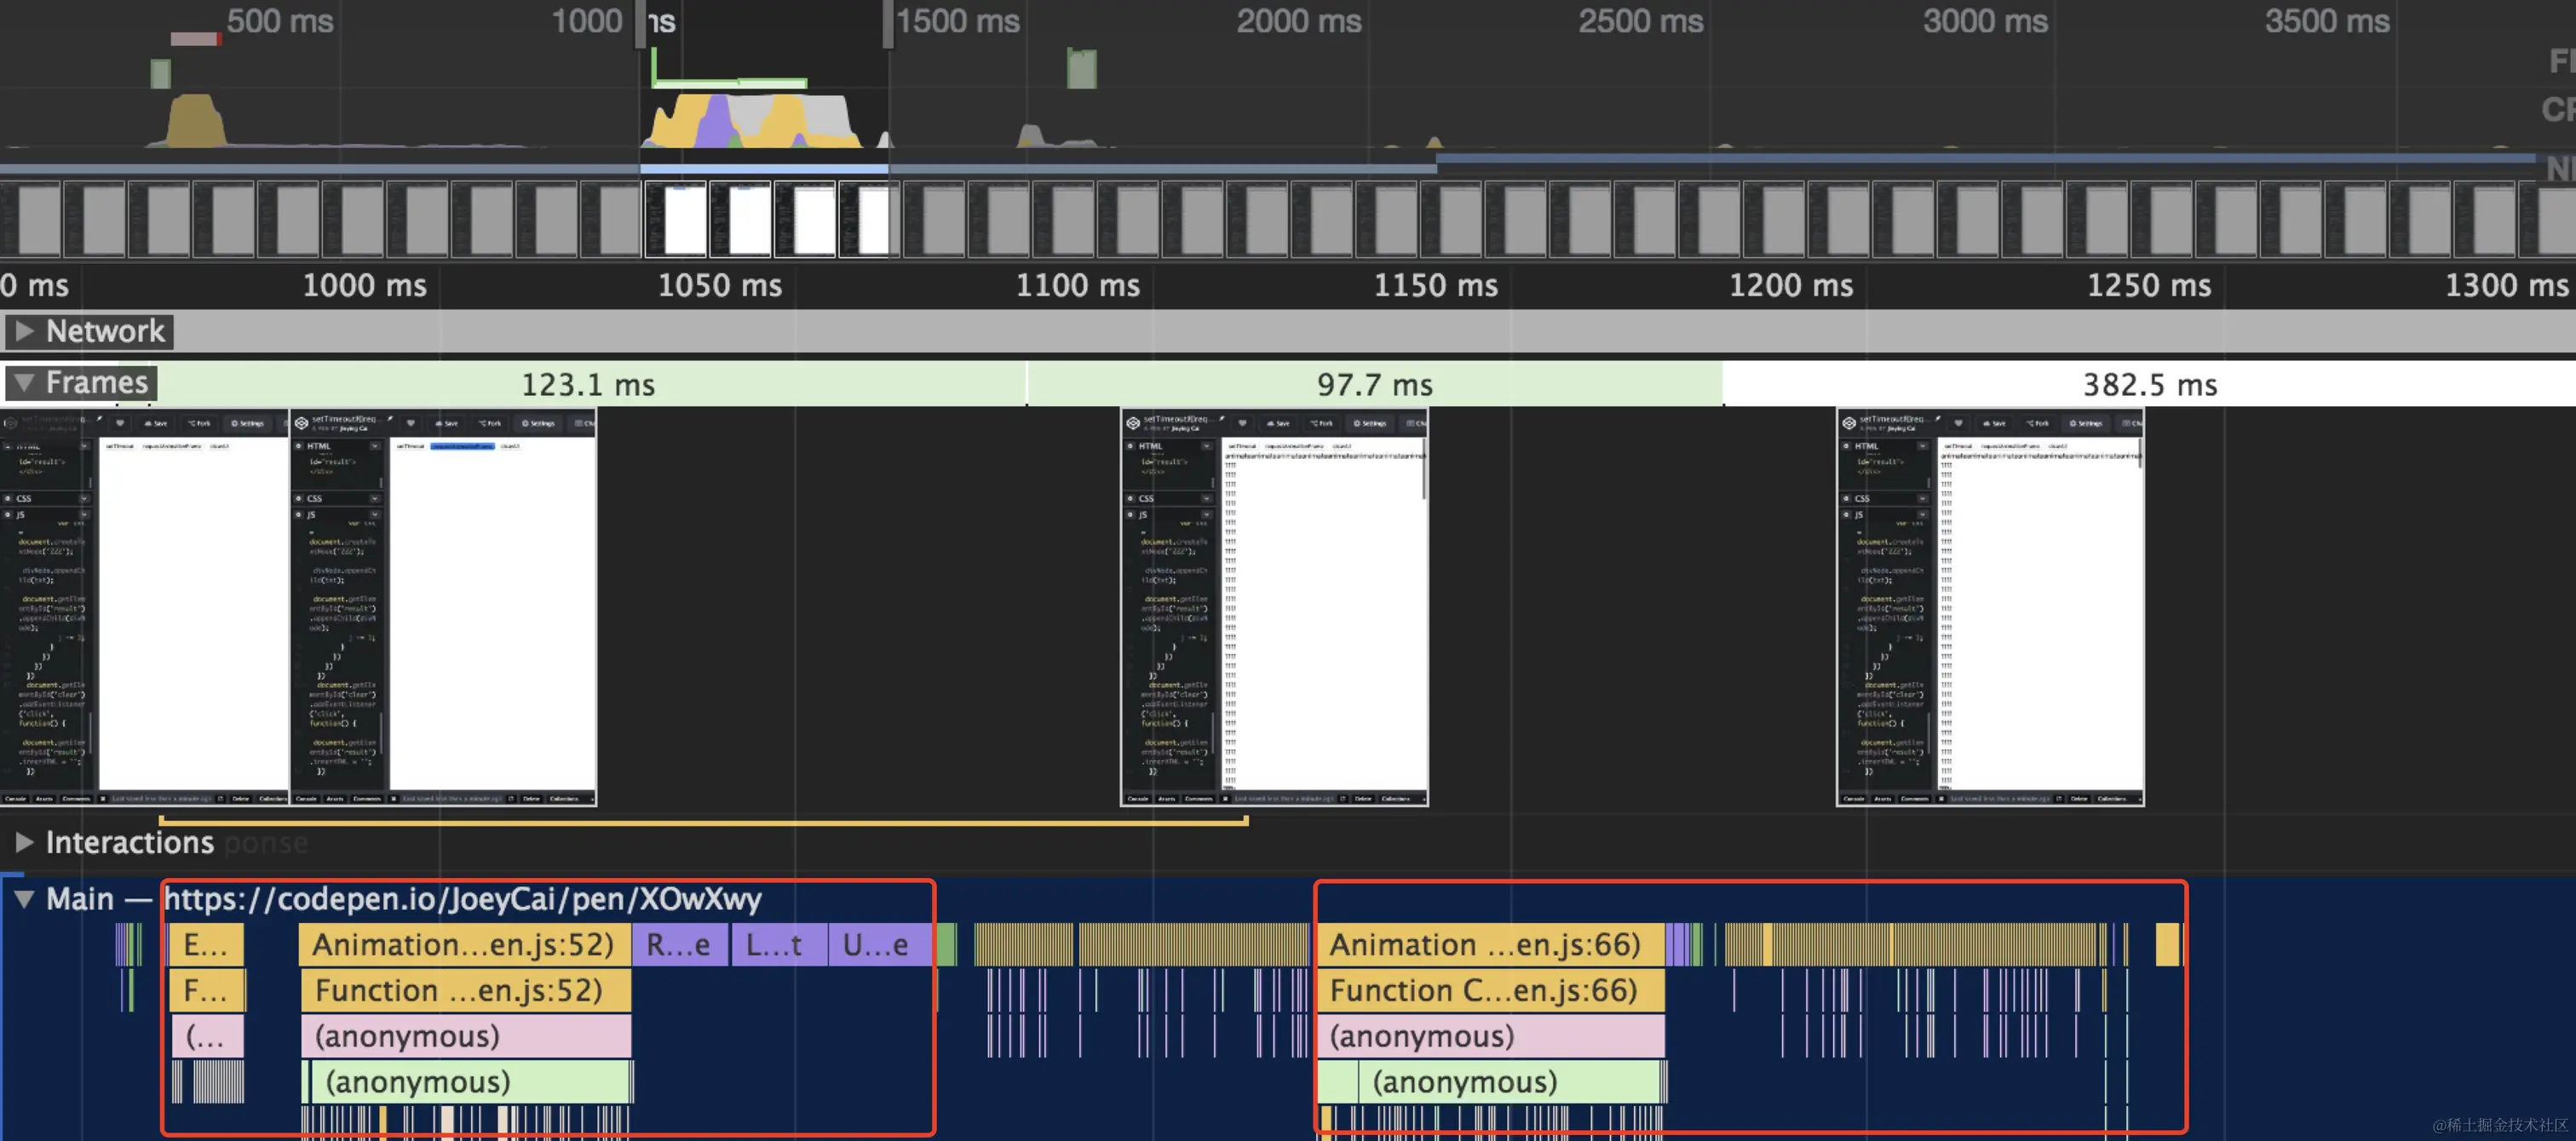Click the left overview selection handle
2576x1141 pixels.
641,24
